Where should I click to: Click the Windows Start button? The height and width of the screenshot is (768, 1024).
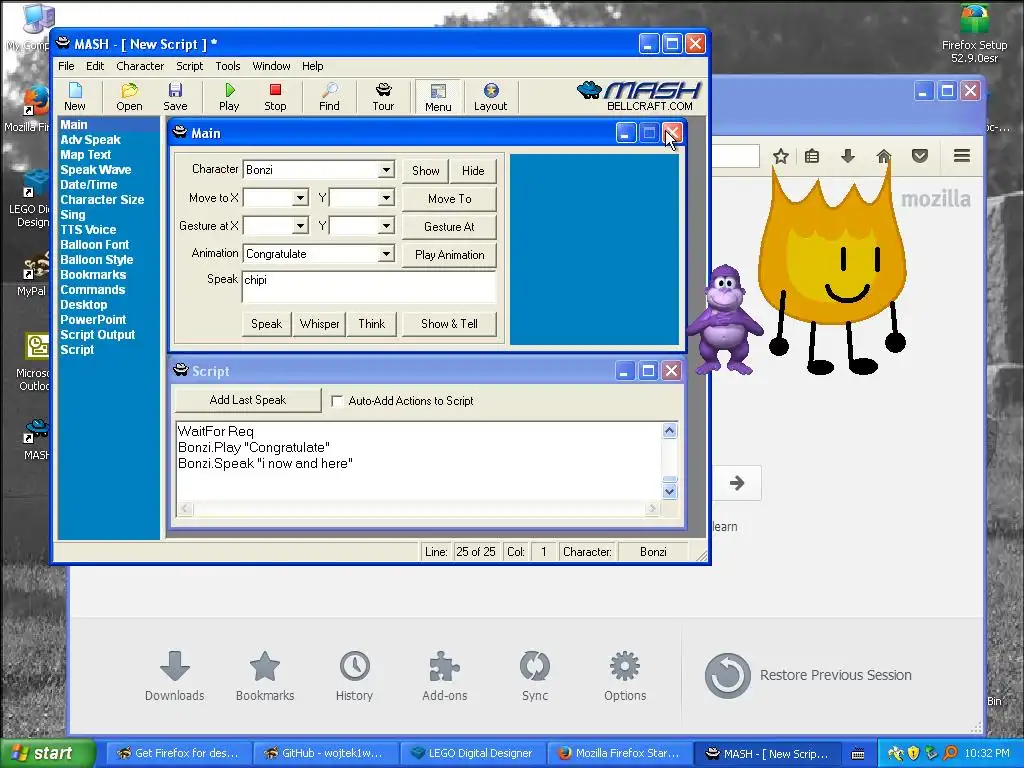pyautogui.click(x=48, y=754)
